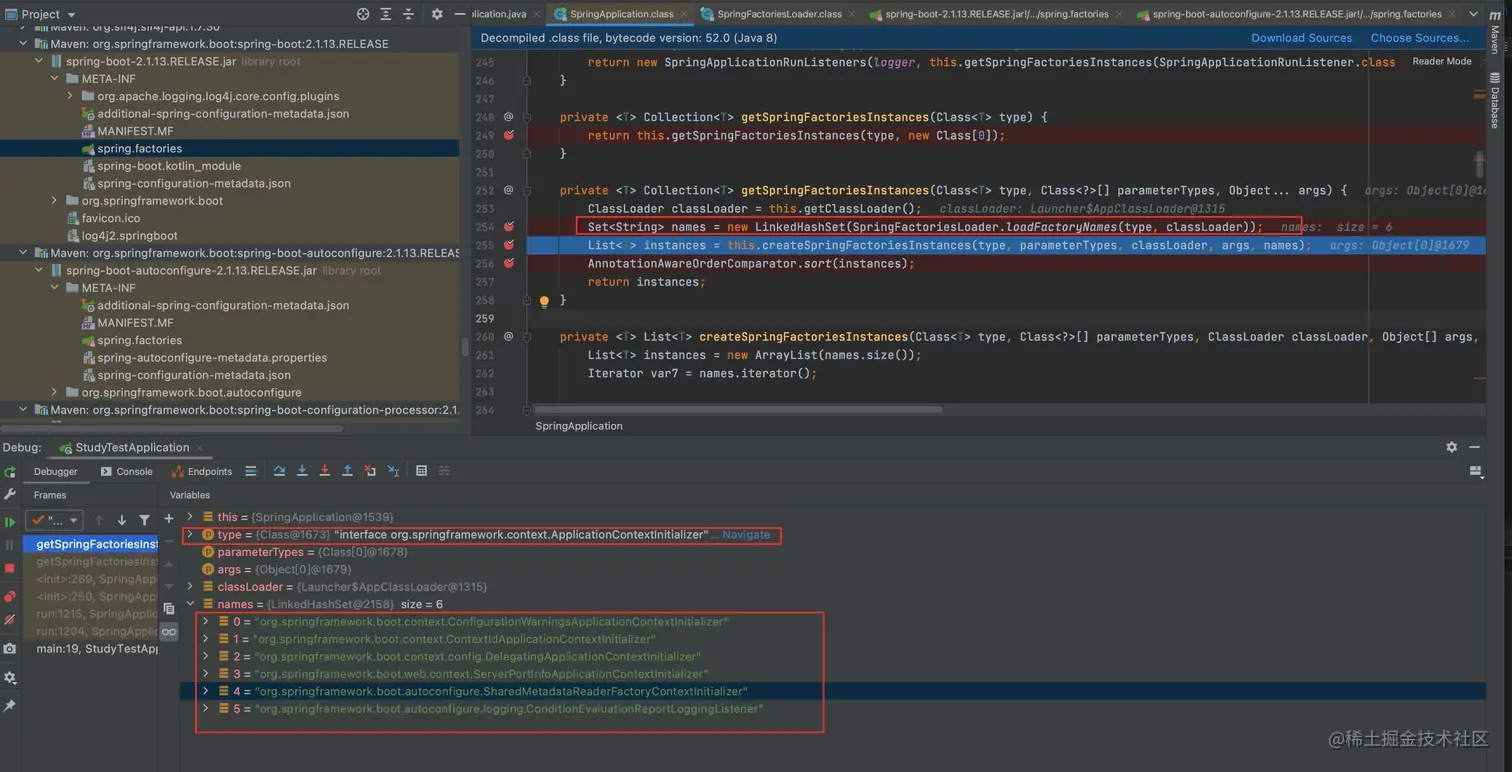Click the editor vertical scrollbar thumb

(1480, 165)
